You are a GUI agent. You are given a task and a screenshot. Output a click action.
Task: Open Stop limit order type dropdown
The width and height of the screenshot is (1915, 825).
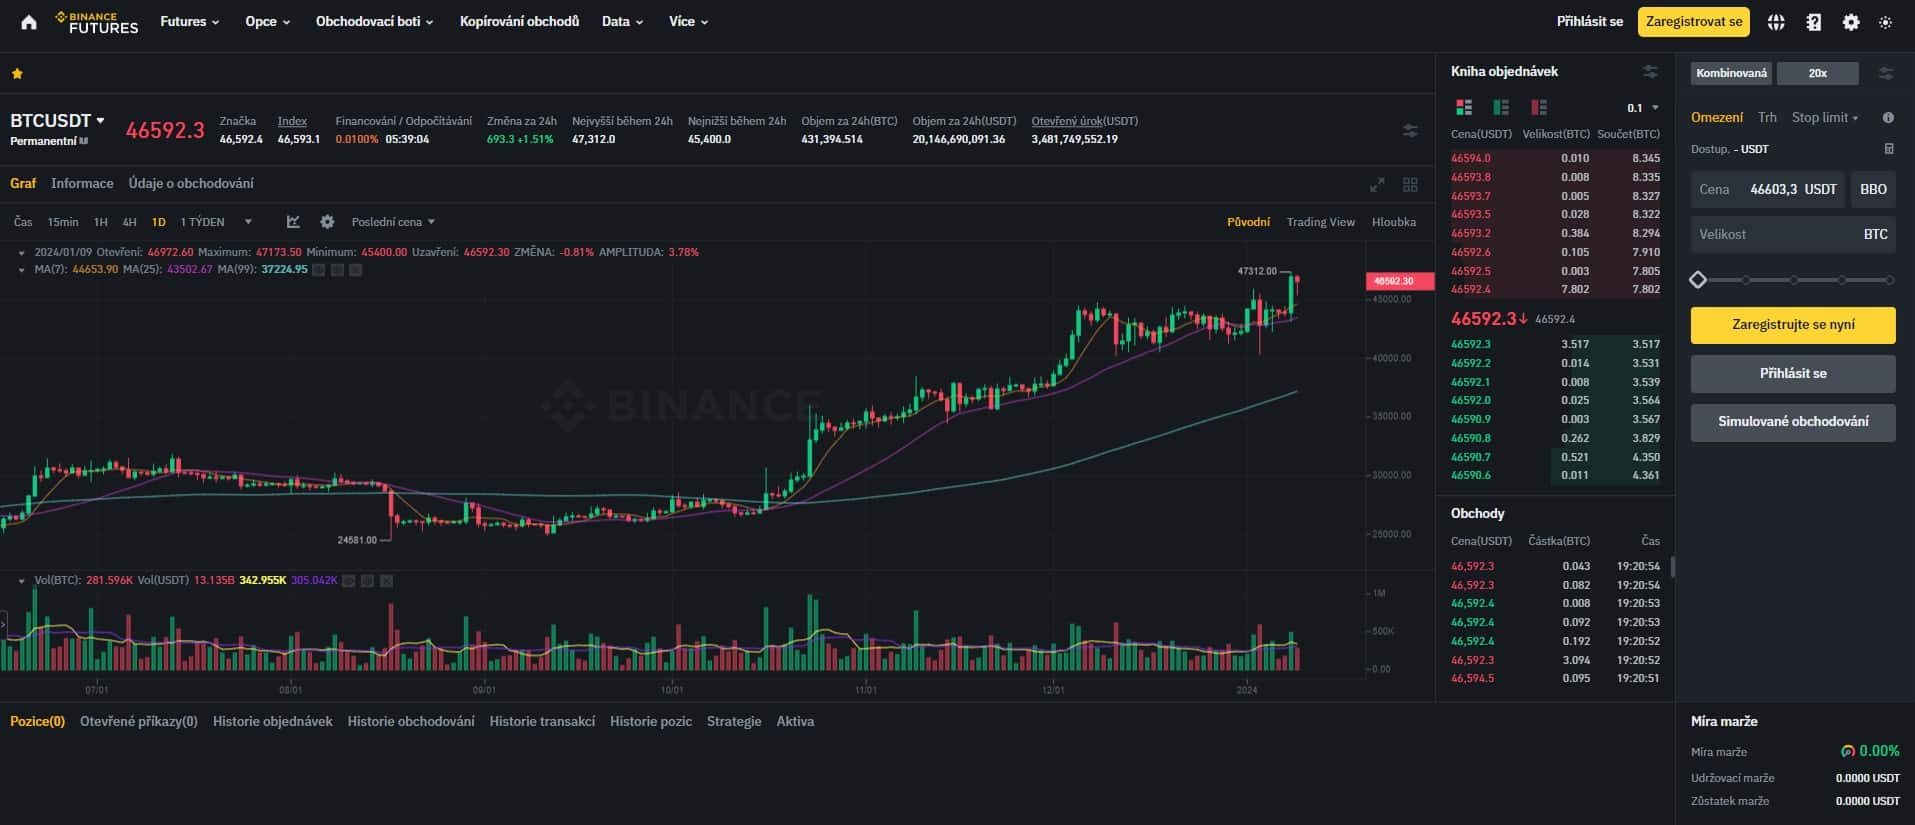tap(1825, 118)
